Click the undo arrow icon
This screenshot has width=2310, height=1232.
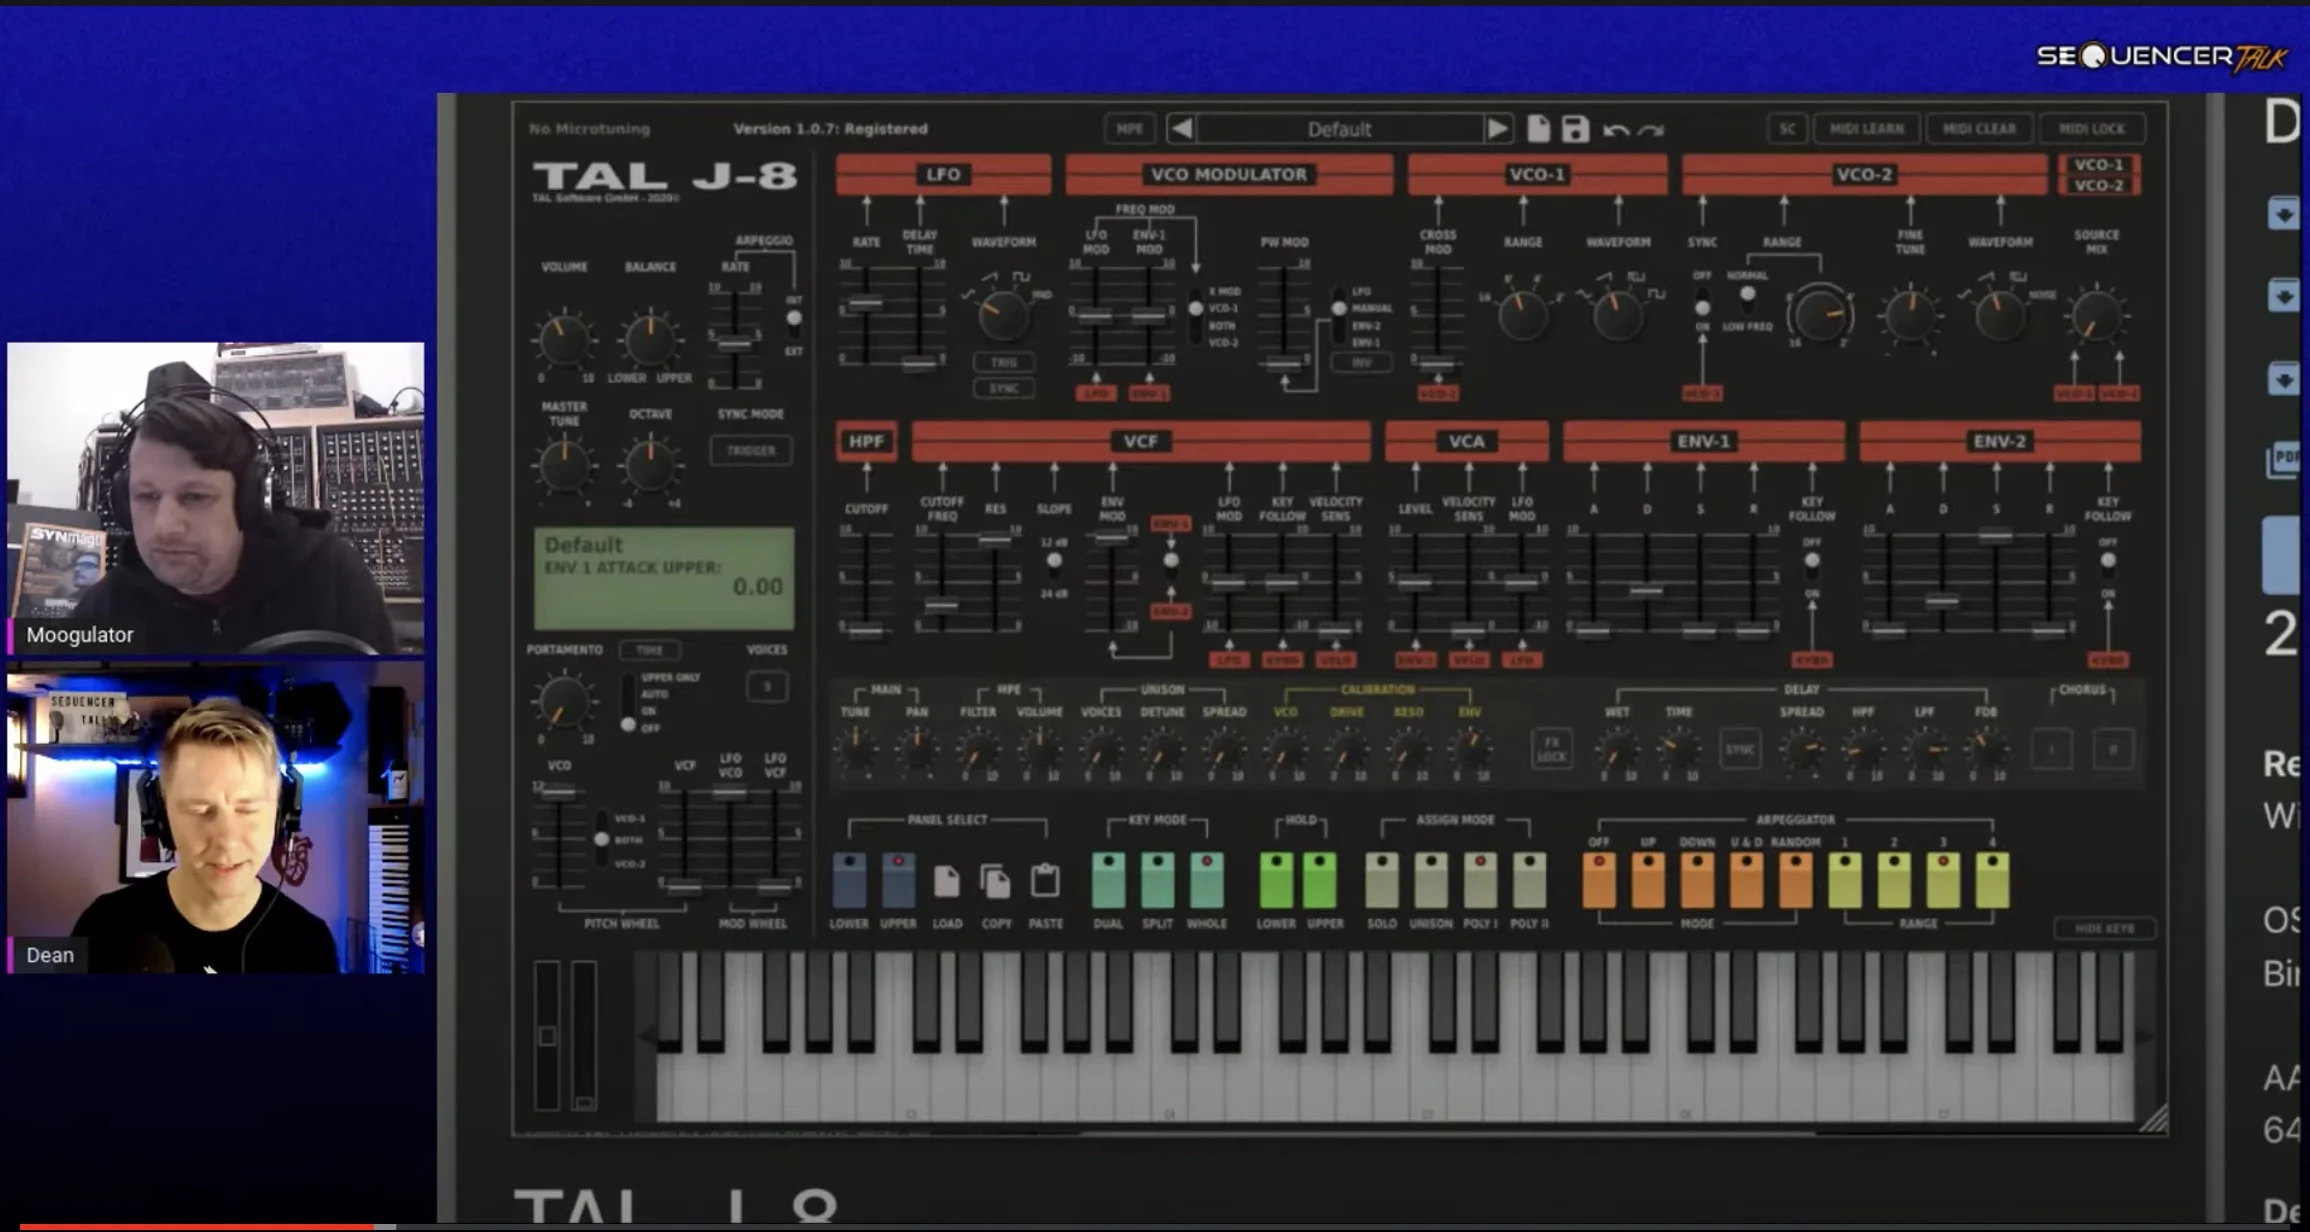1615,130
